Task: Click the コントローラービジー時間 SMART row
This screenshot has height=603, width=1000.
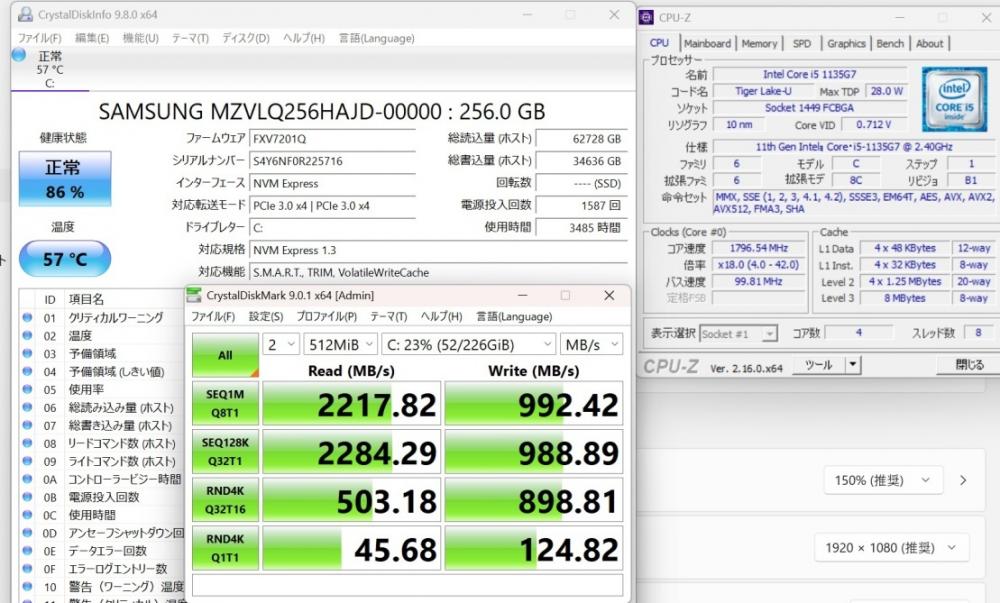Action: (102, 479)
